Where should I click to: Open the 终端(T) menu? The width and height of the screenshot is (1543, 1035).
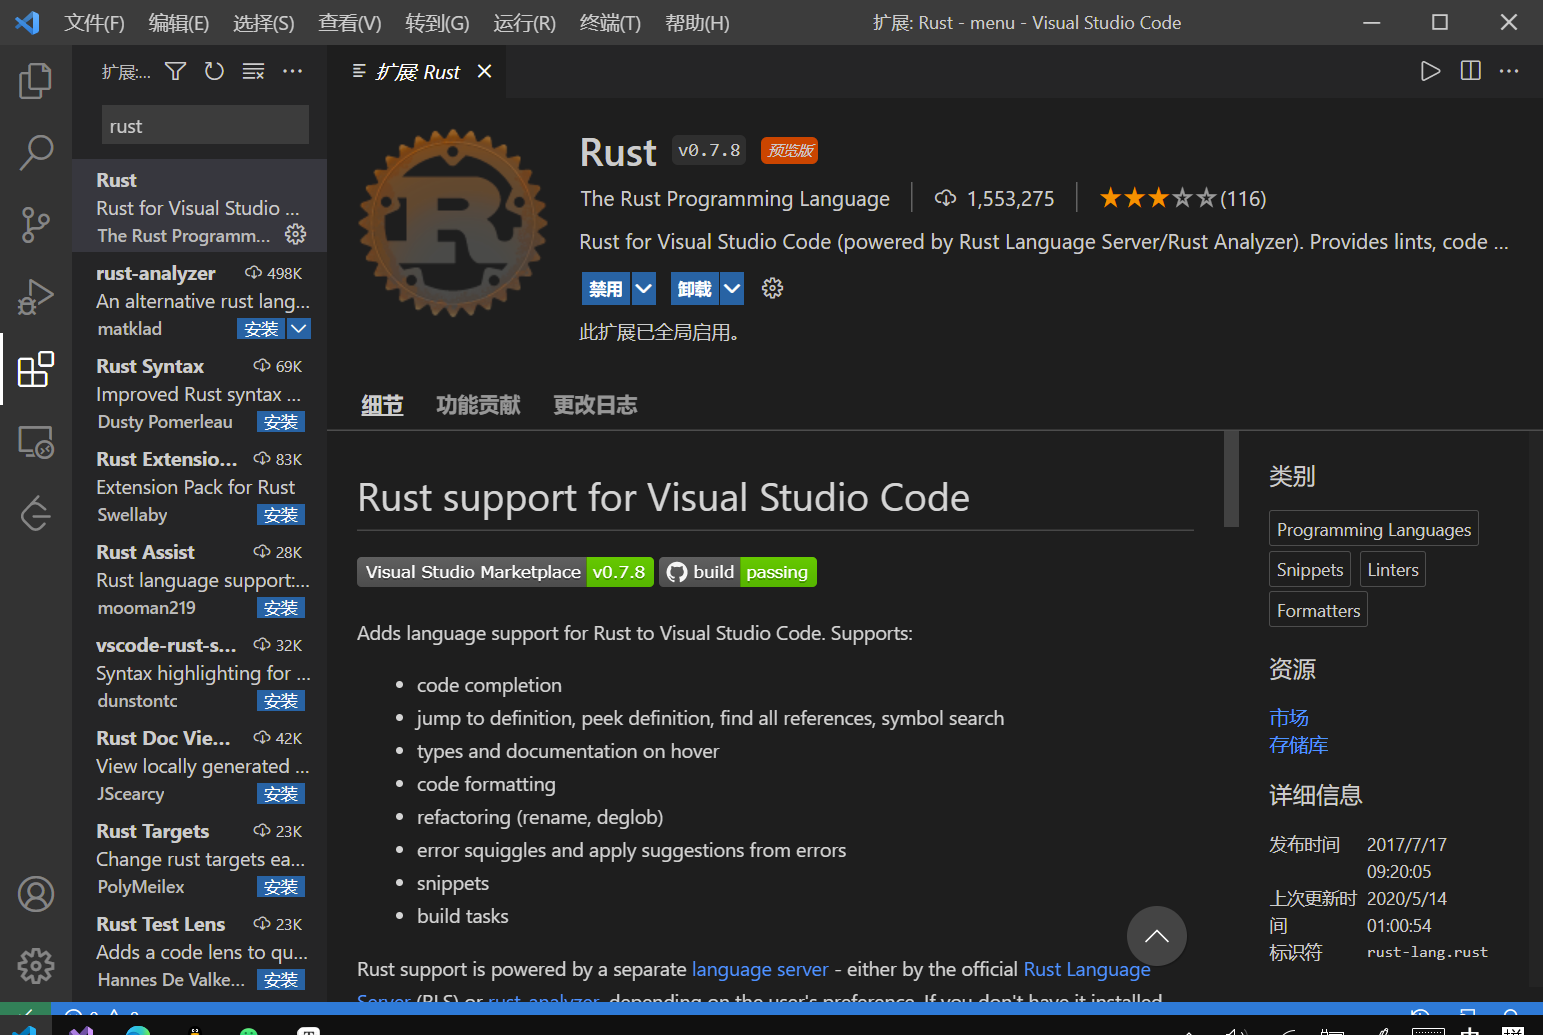(610, 23)
